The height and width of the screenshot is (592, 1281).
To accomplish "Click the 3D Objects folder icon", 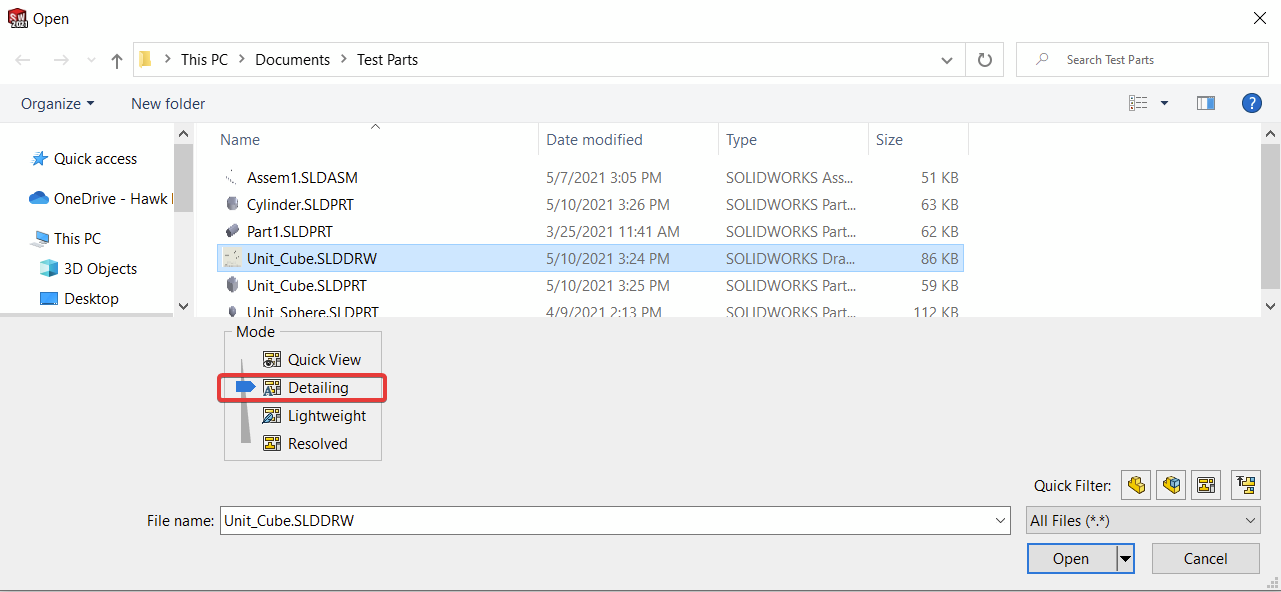I will tap(48, 268).
